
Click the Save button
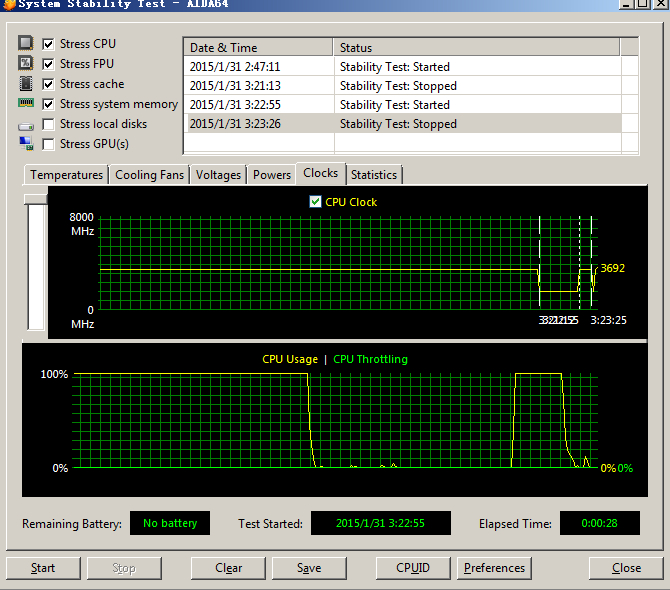tap(309, 568)
